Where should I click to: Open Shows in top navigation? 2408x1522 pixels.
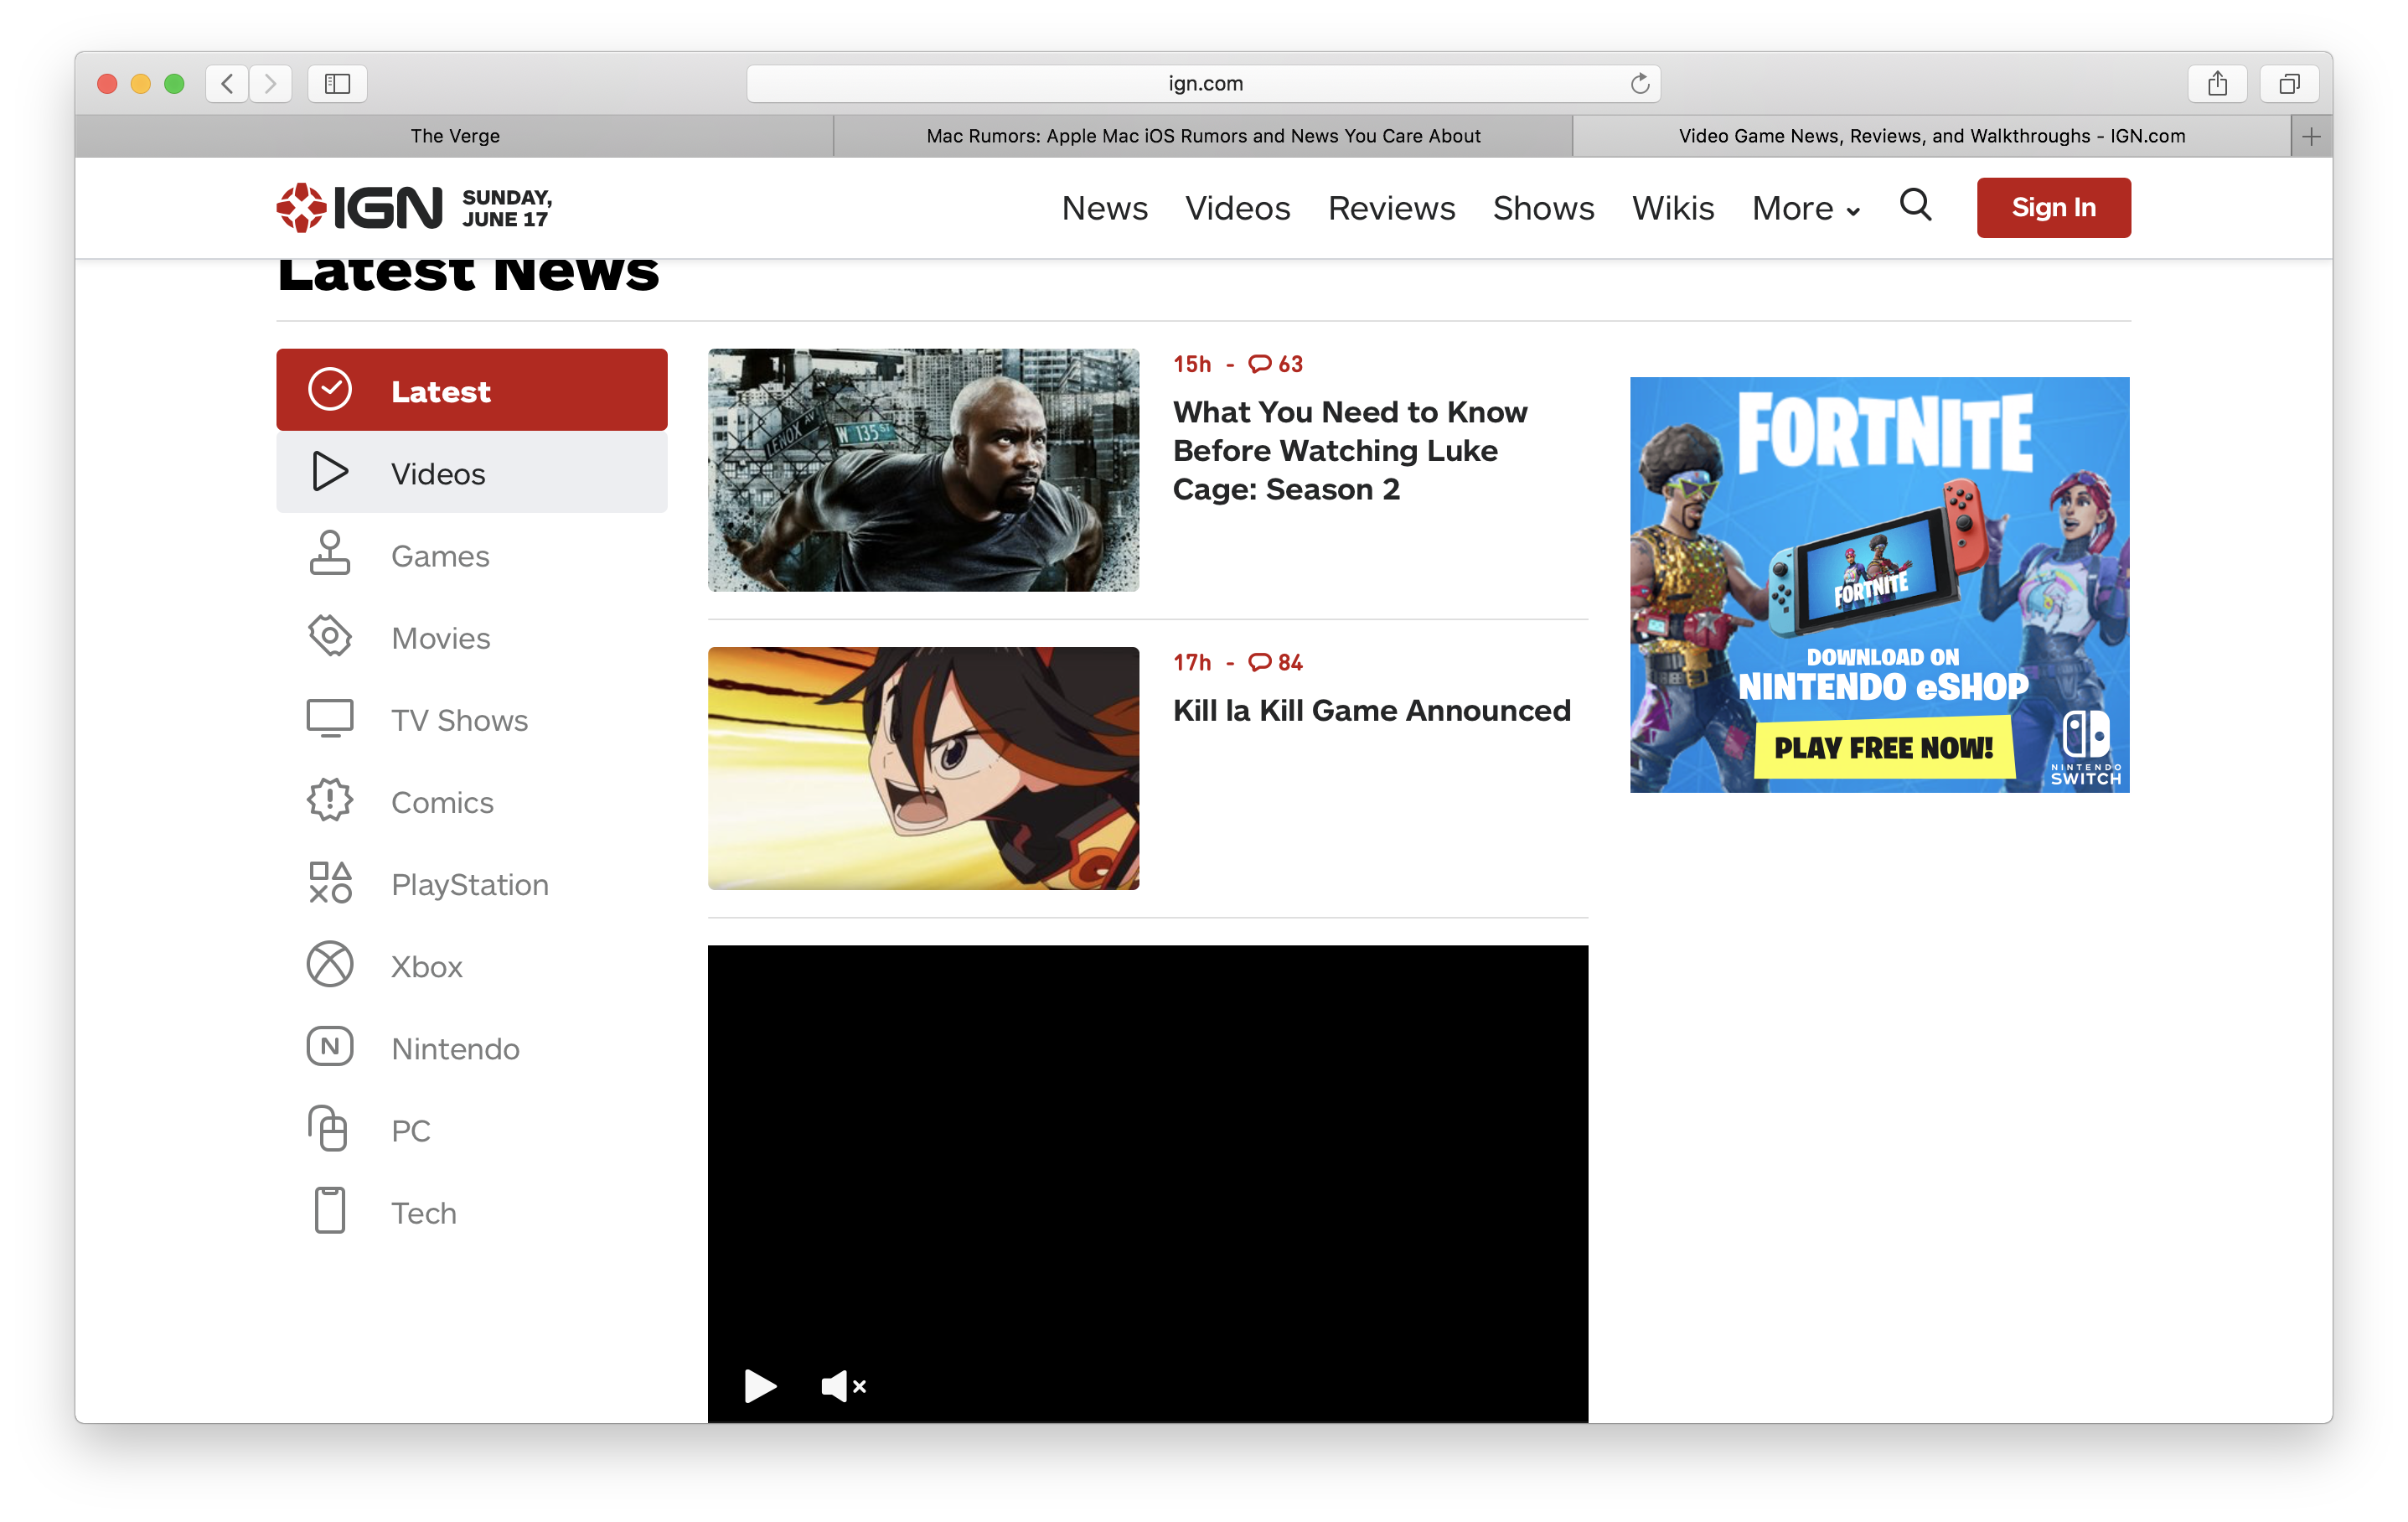(x=1544, y=208)
